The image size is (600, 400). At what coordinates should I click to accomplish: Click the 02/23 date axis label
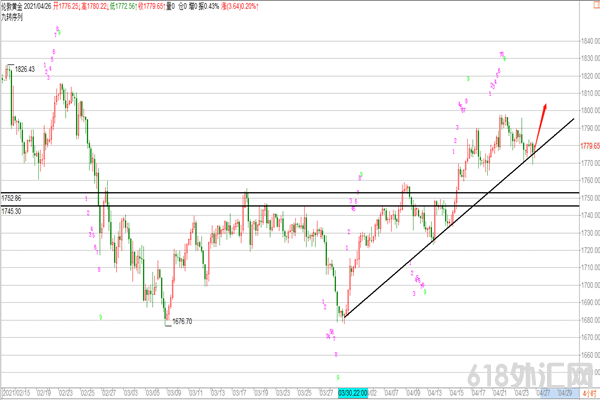(65, 393)
